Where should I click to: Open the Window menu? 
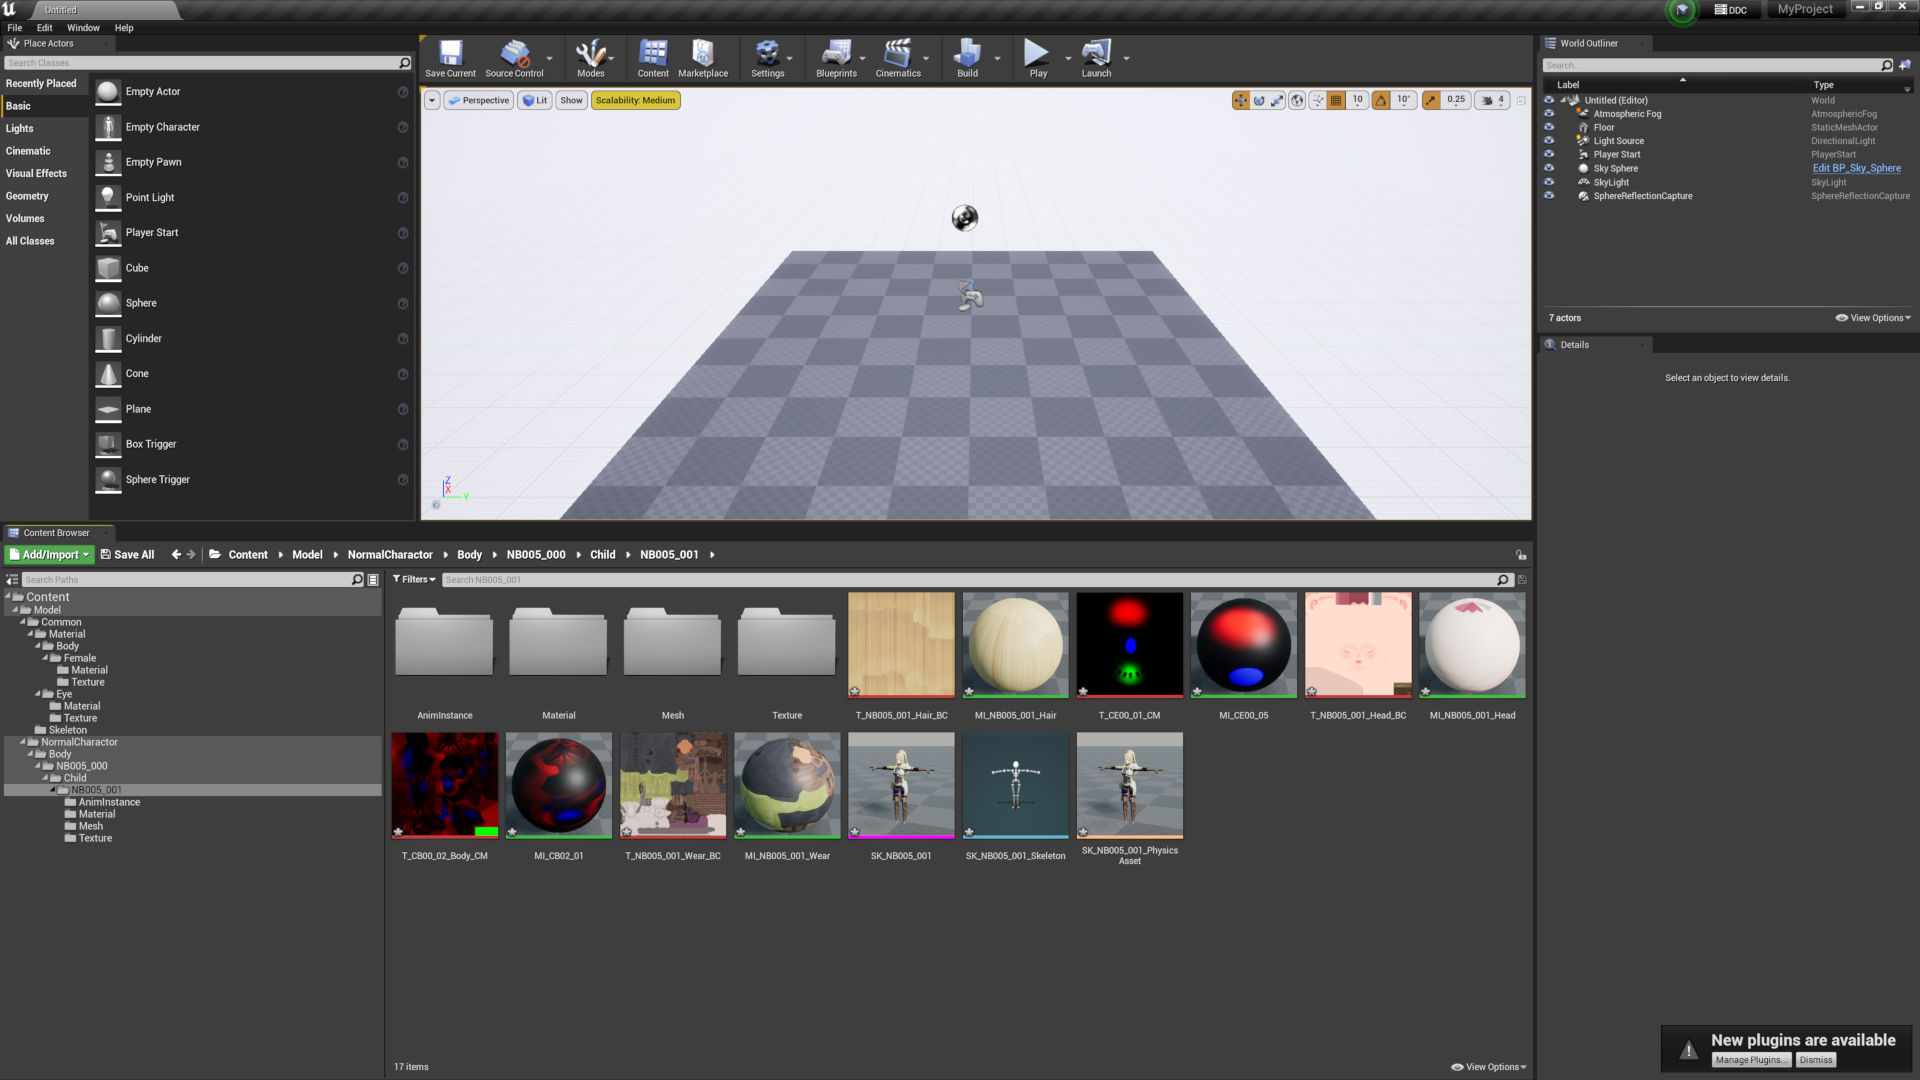[x=83, y=28]
